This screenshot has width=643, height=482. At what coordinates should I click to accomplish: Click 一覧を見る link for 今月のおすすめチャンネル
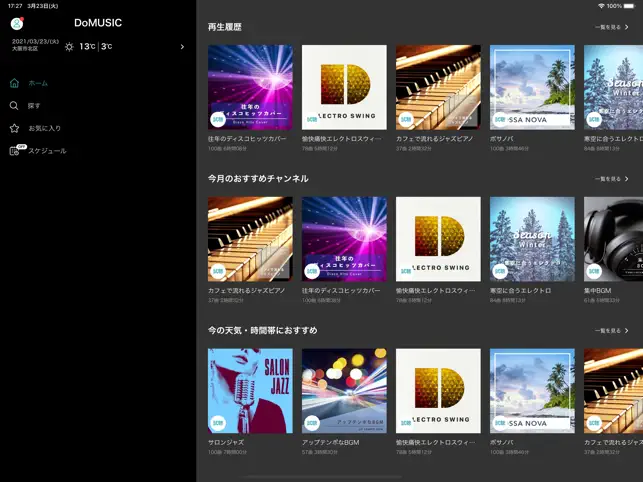click(x=608, y=179)
